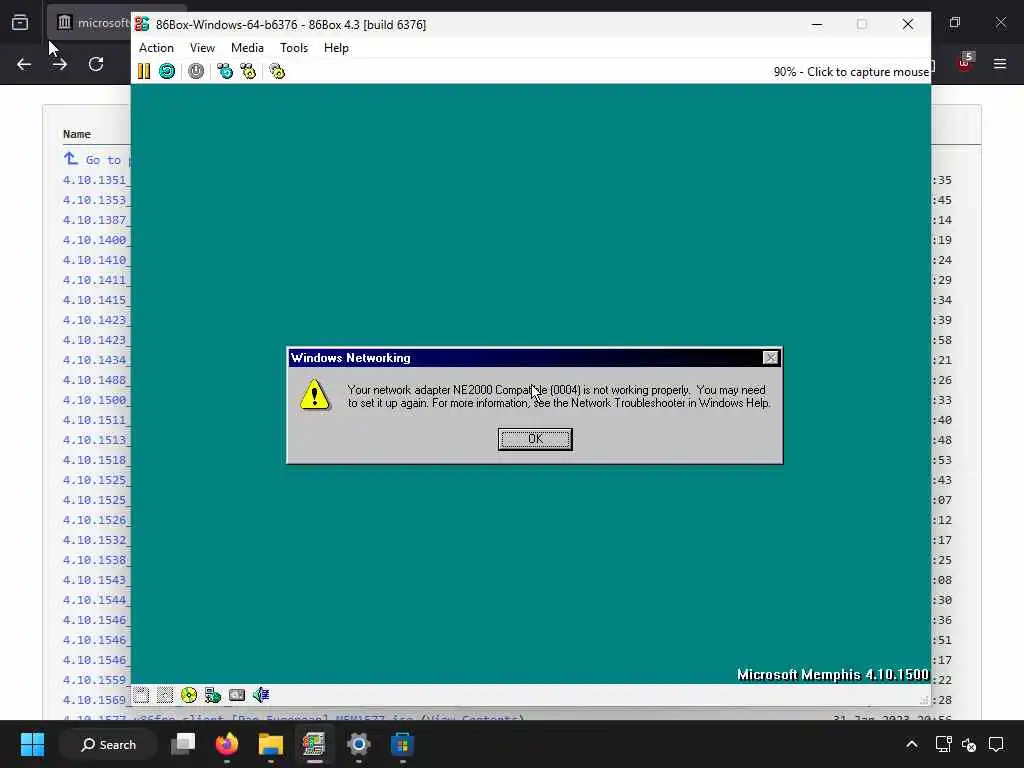Reload the browser page

pos(96,64)
